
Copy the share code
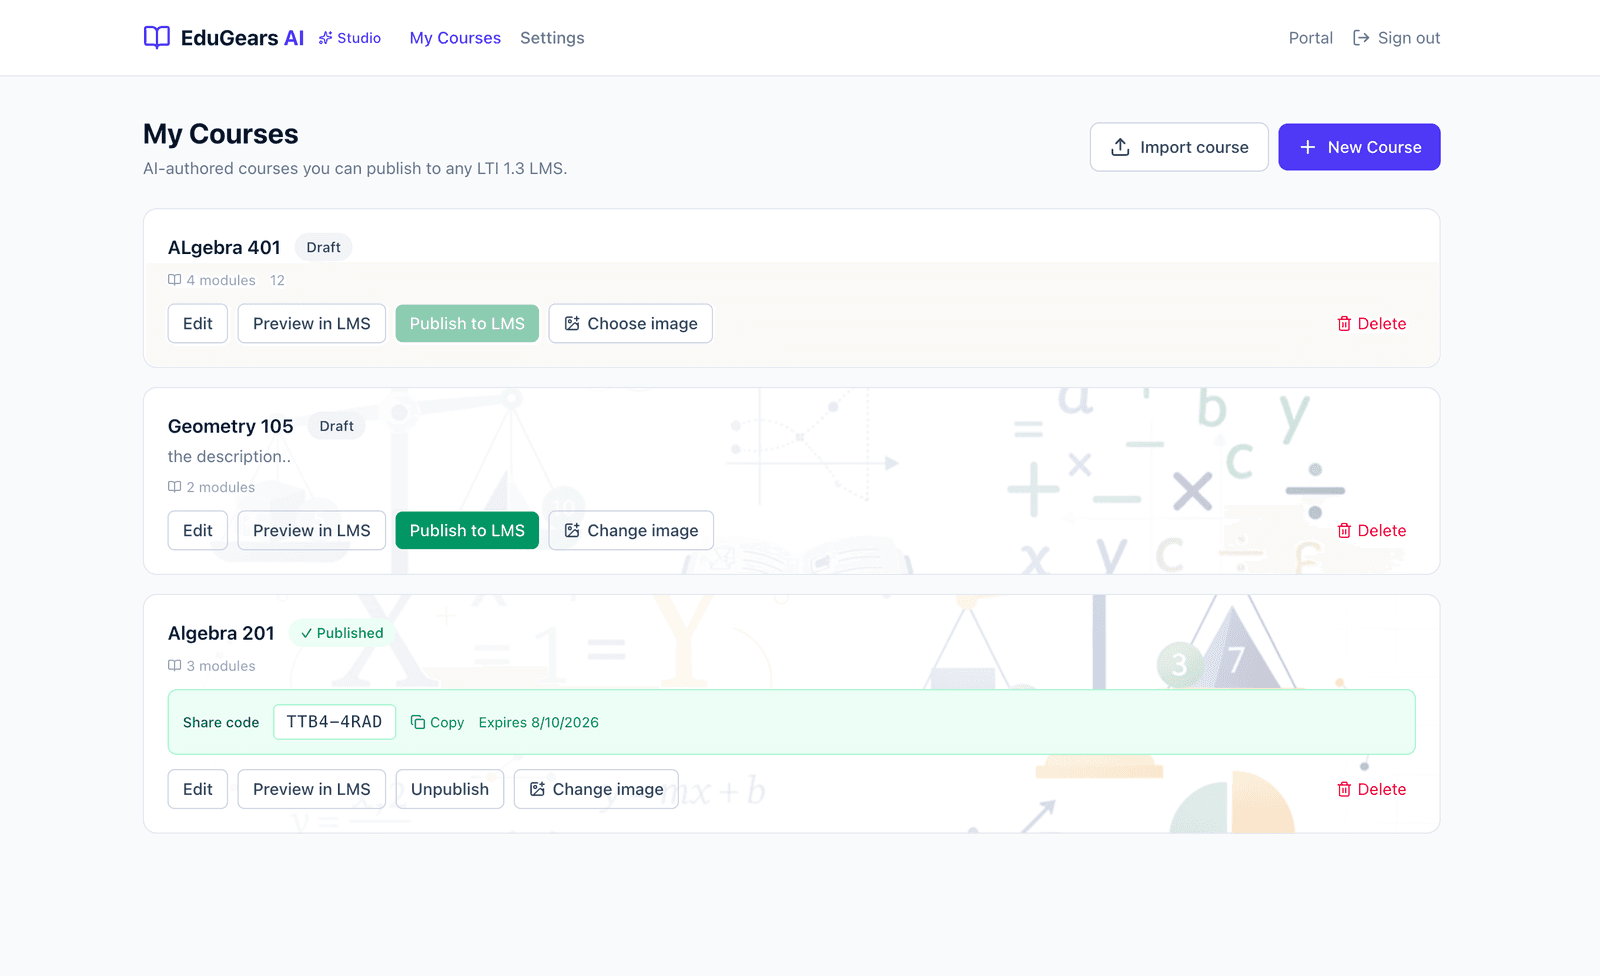tap(437, 723)
